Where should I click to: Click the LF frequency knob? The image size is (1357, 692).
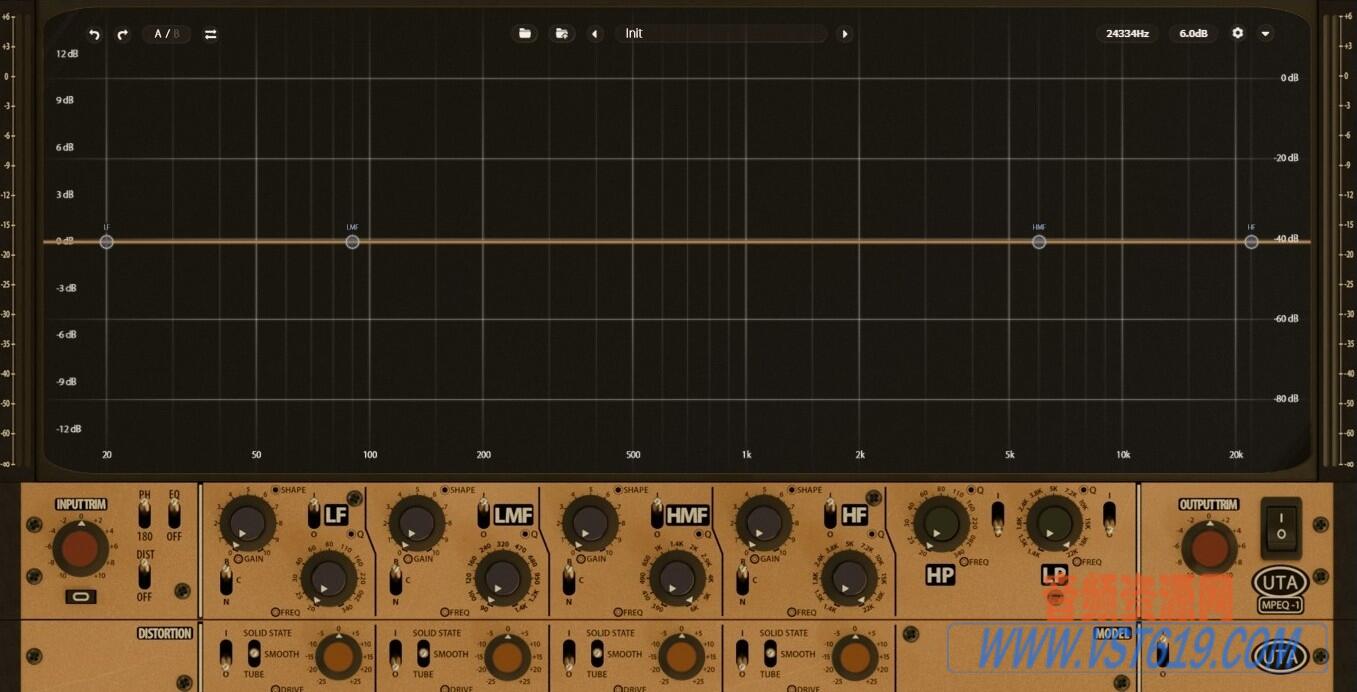328,578
